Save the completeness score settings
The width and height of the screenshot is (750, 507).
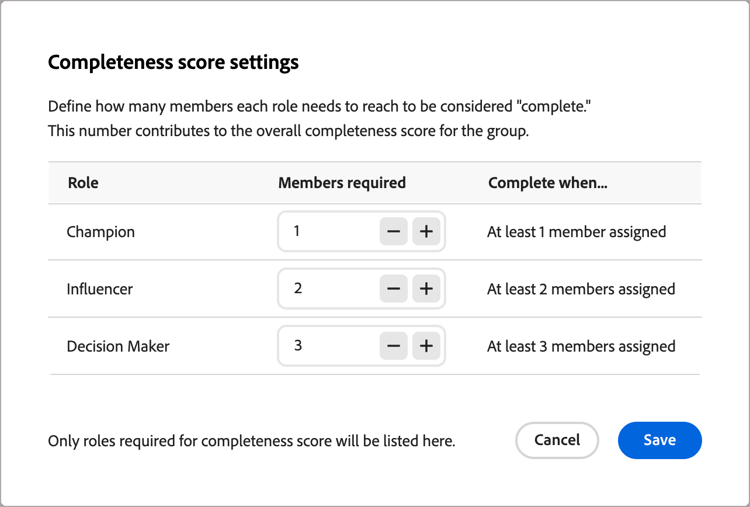click(660, 440)
